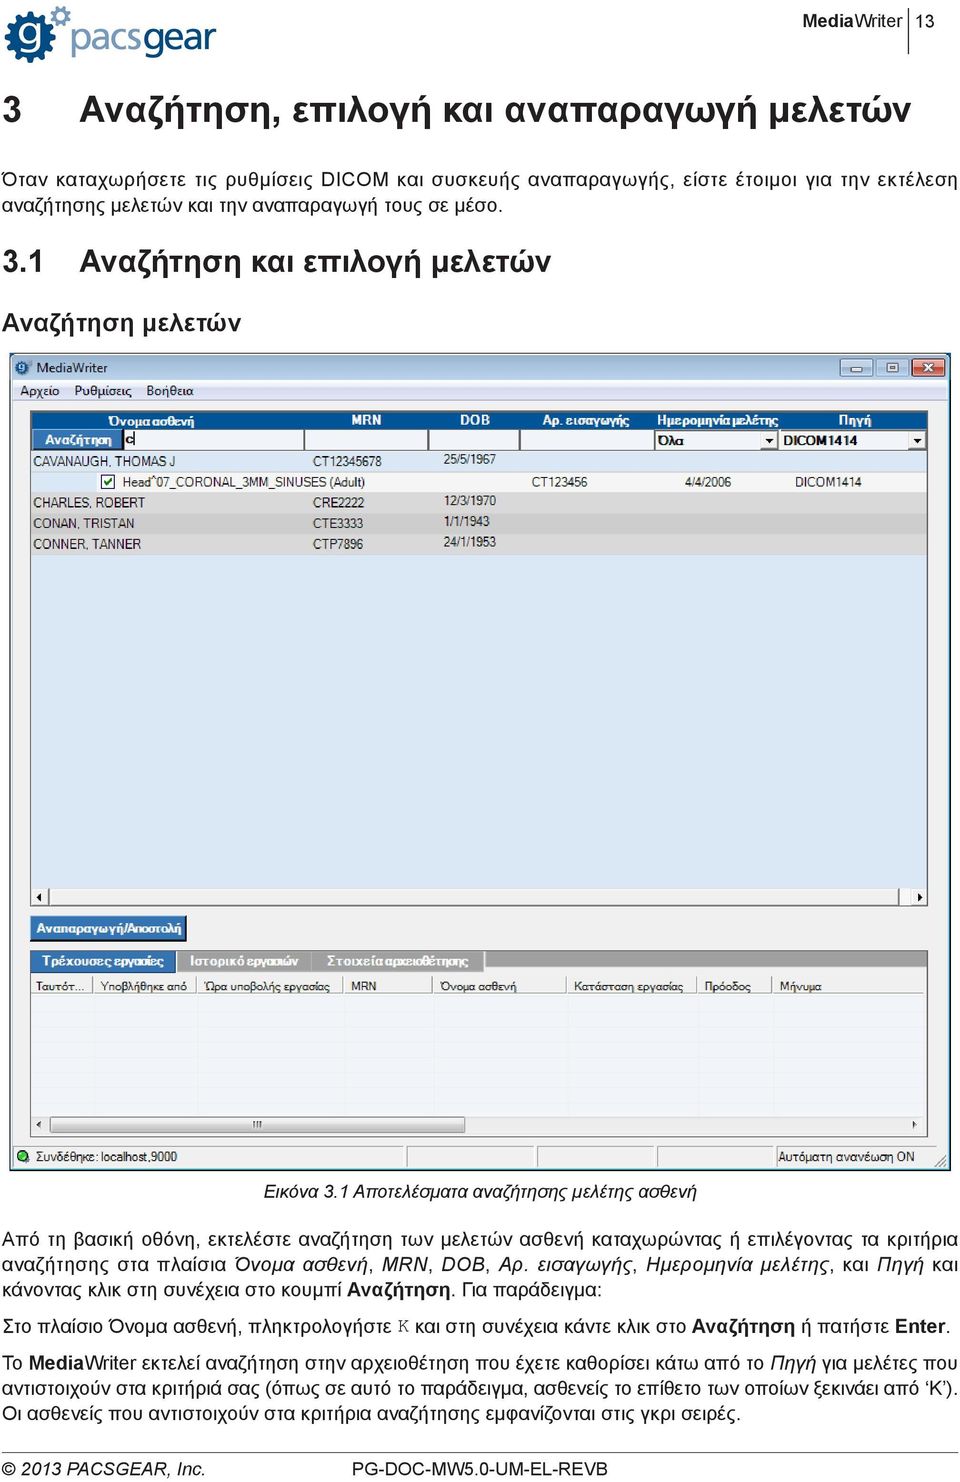The image size is (960, 1482).
Task: Switch to the Στοιχεία αρχειοθέτησης tab
Action: click(397, 961)
